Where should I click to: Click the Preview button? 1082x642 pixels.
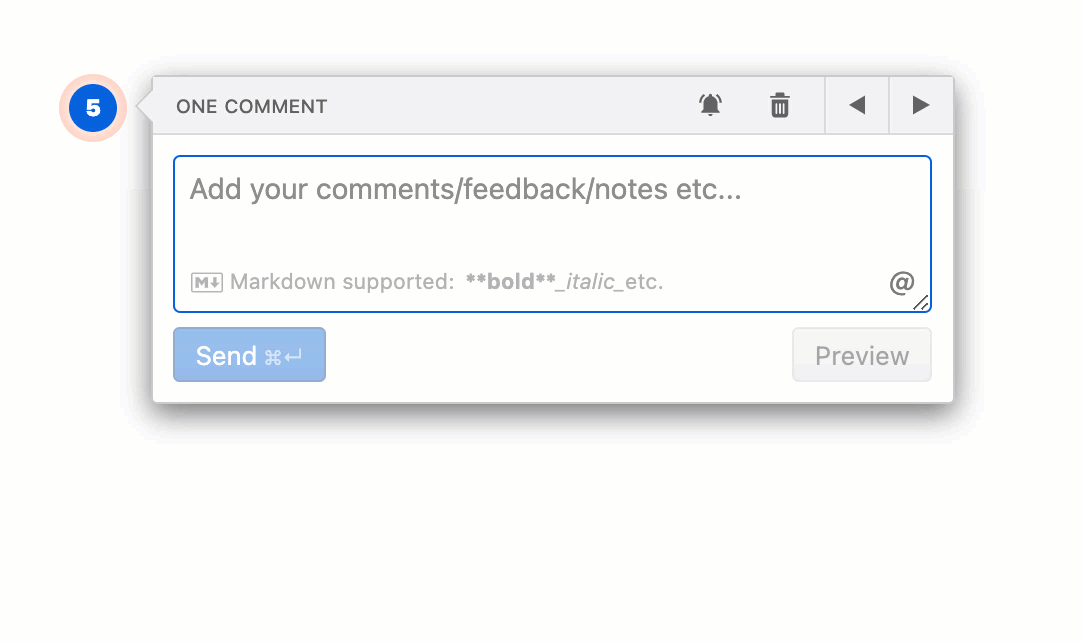(861, 354)
